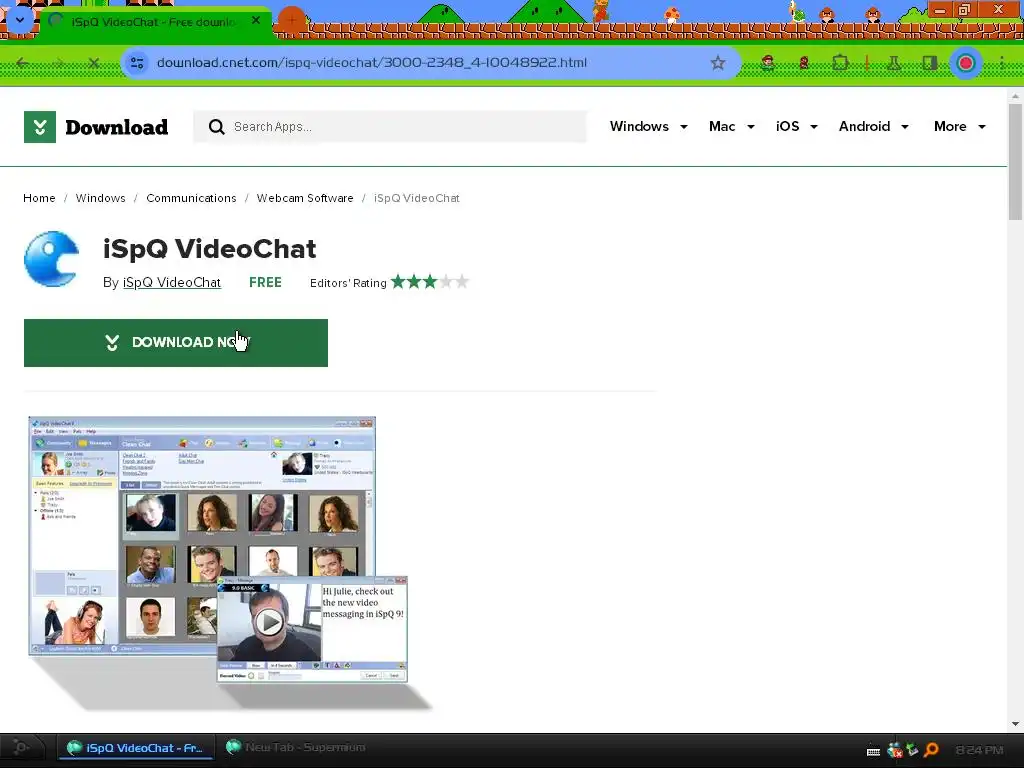Click the Editors' Rating stars
Screen dimensions: 1024x768
430,282
